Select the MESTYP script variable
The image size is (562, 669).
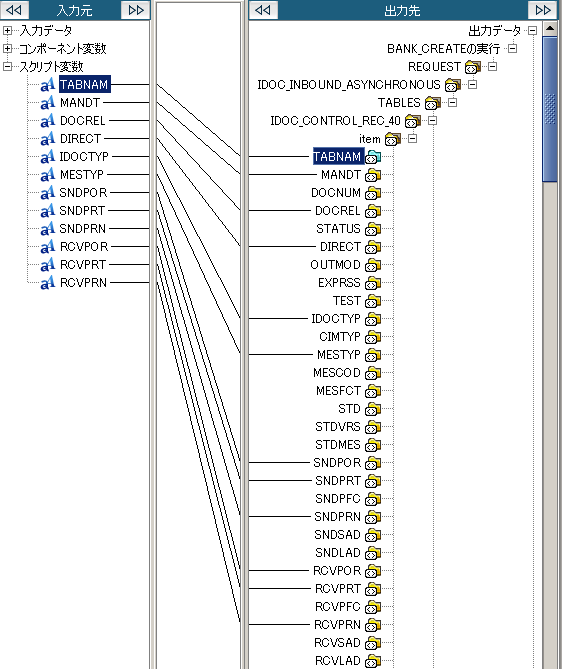tap(82, 175)
